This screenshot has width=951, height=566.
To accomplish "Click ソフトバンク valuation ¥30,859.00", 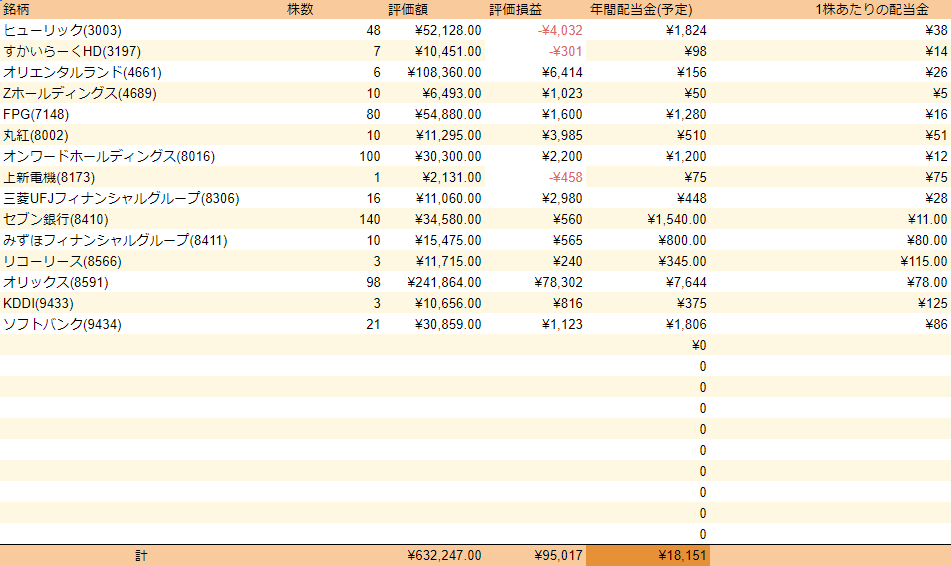I will 448,325.
